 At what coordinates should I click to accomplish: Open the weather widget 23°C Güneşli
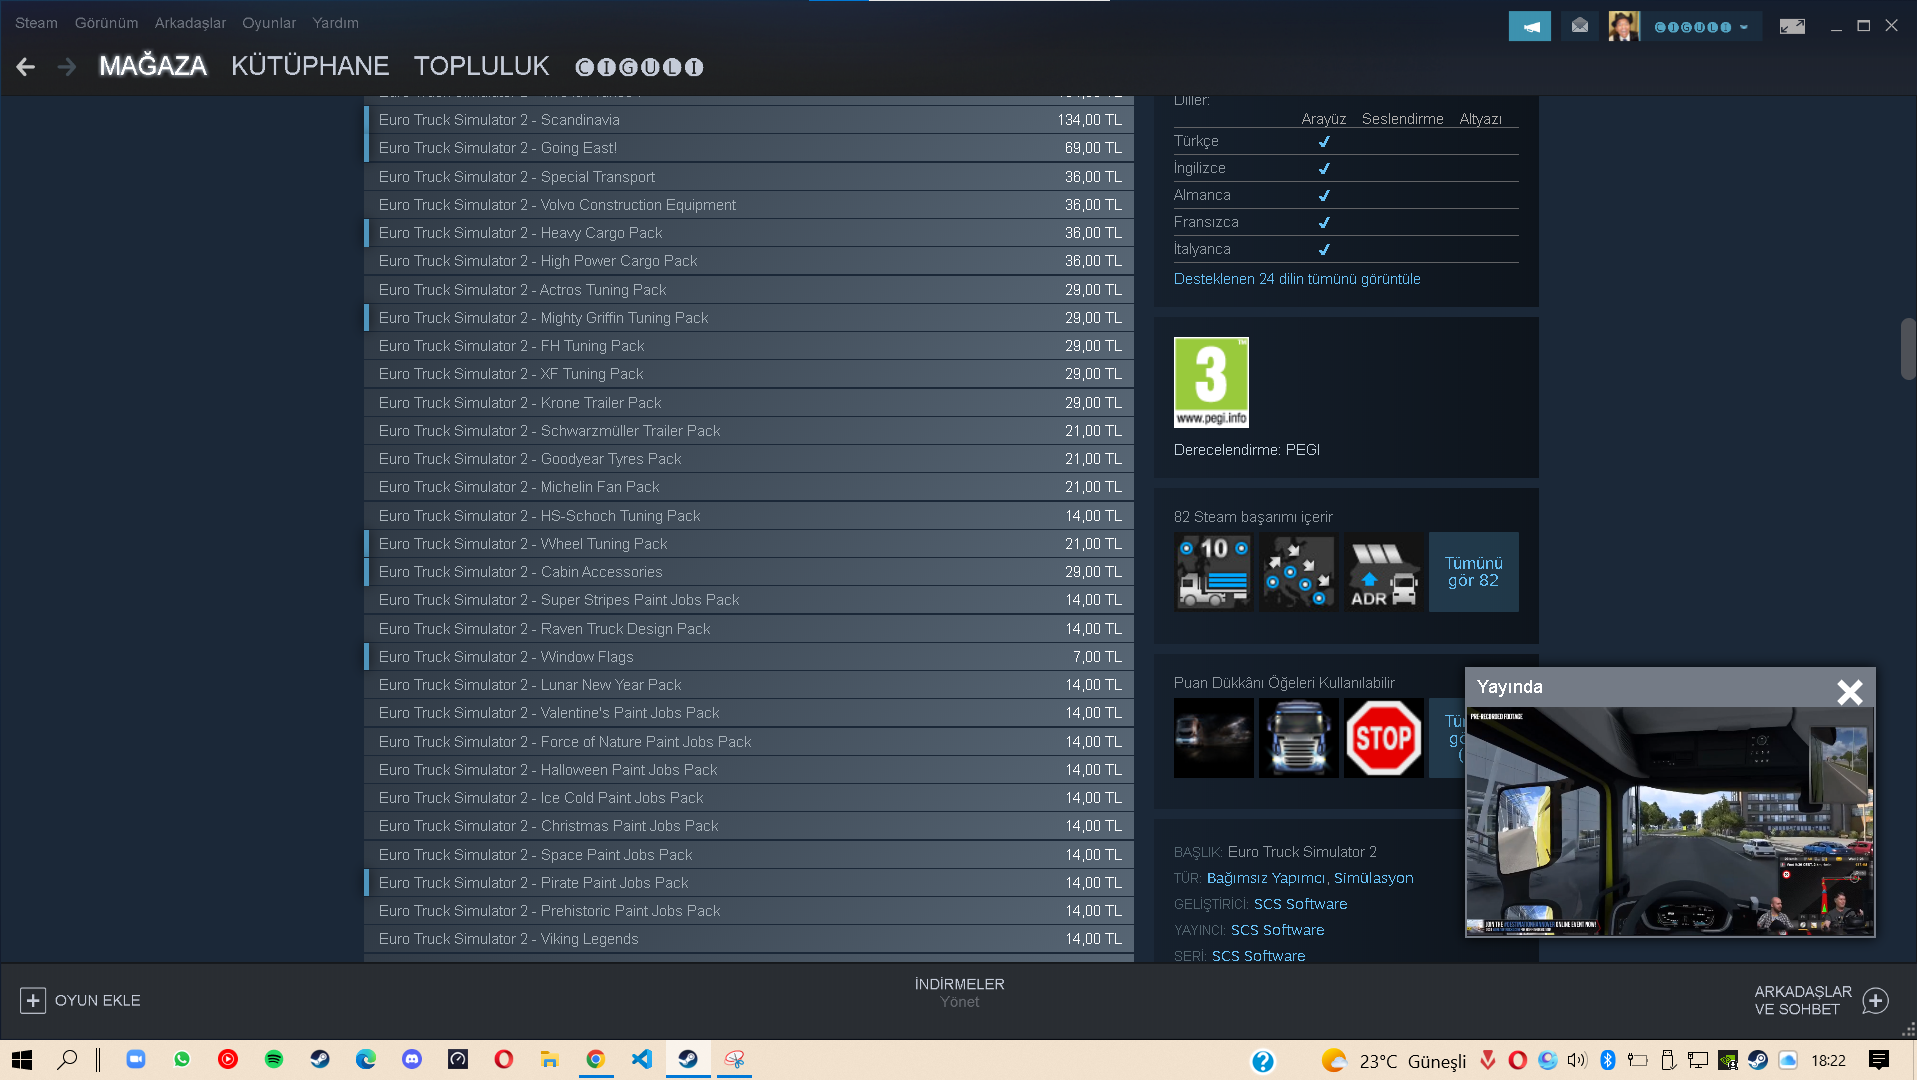click(x=1393, y=1060)
